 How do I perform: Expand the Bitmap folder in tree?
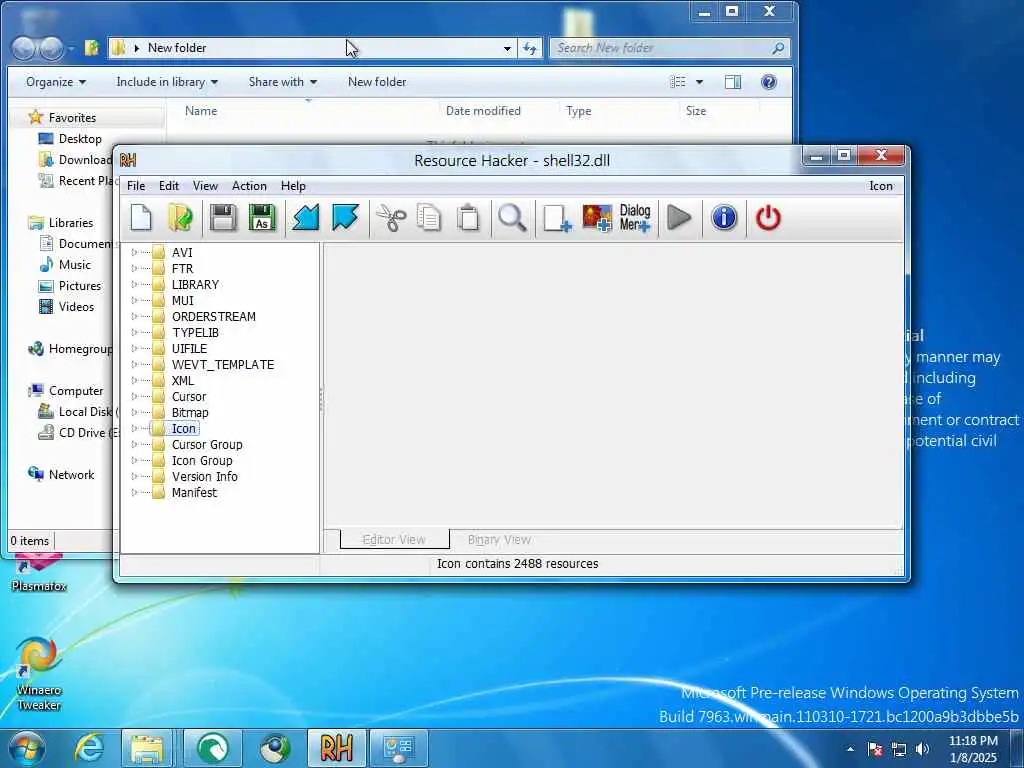point(134,412)
